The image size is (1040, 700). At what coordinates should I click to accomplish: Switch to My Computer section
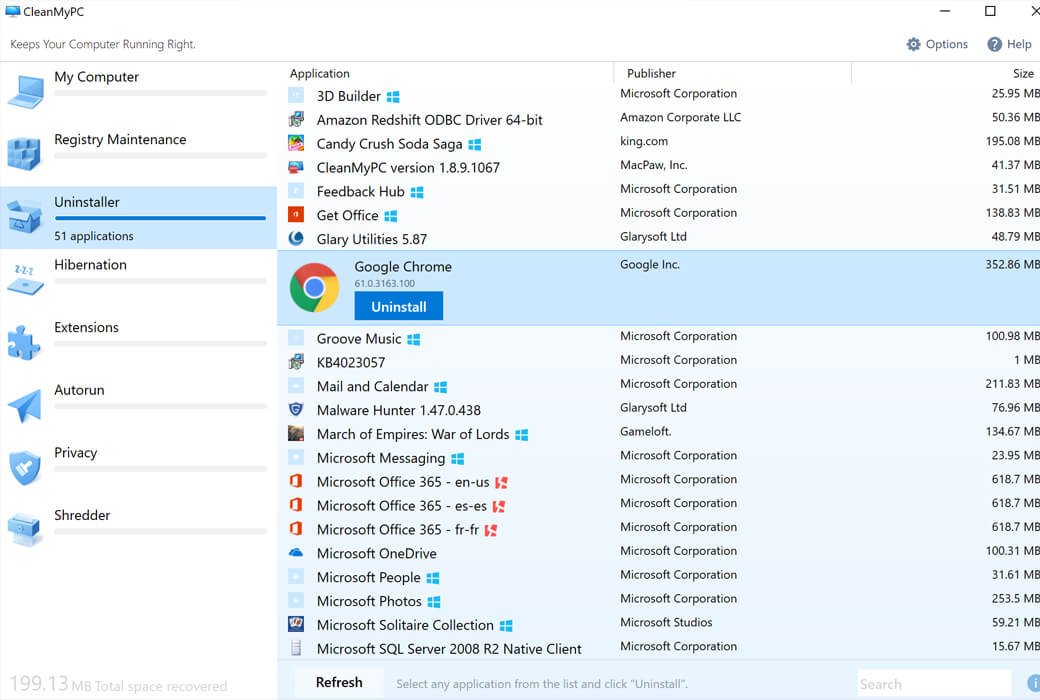[x=138, y=92]
